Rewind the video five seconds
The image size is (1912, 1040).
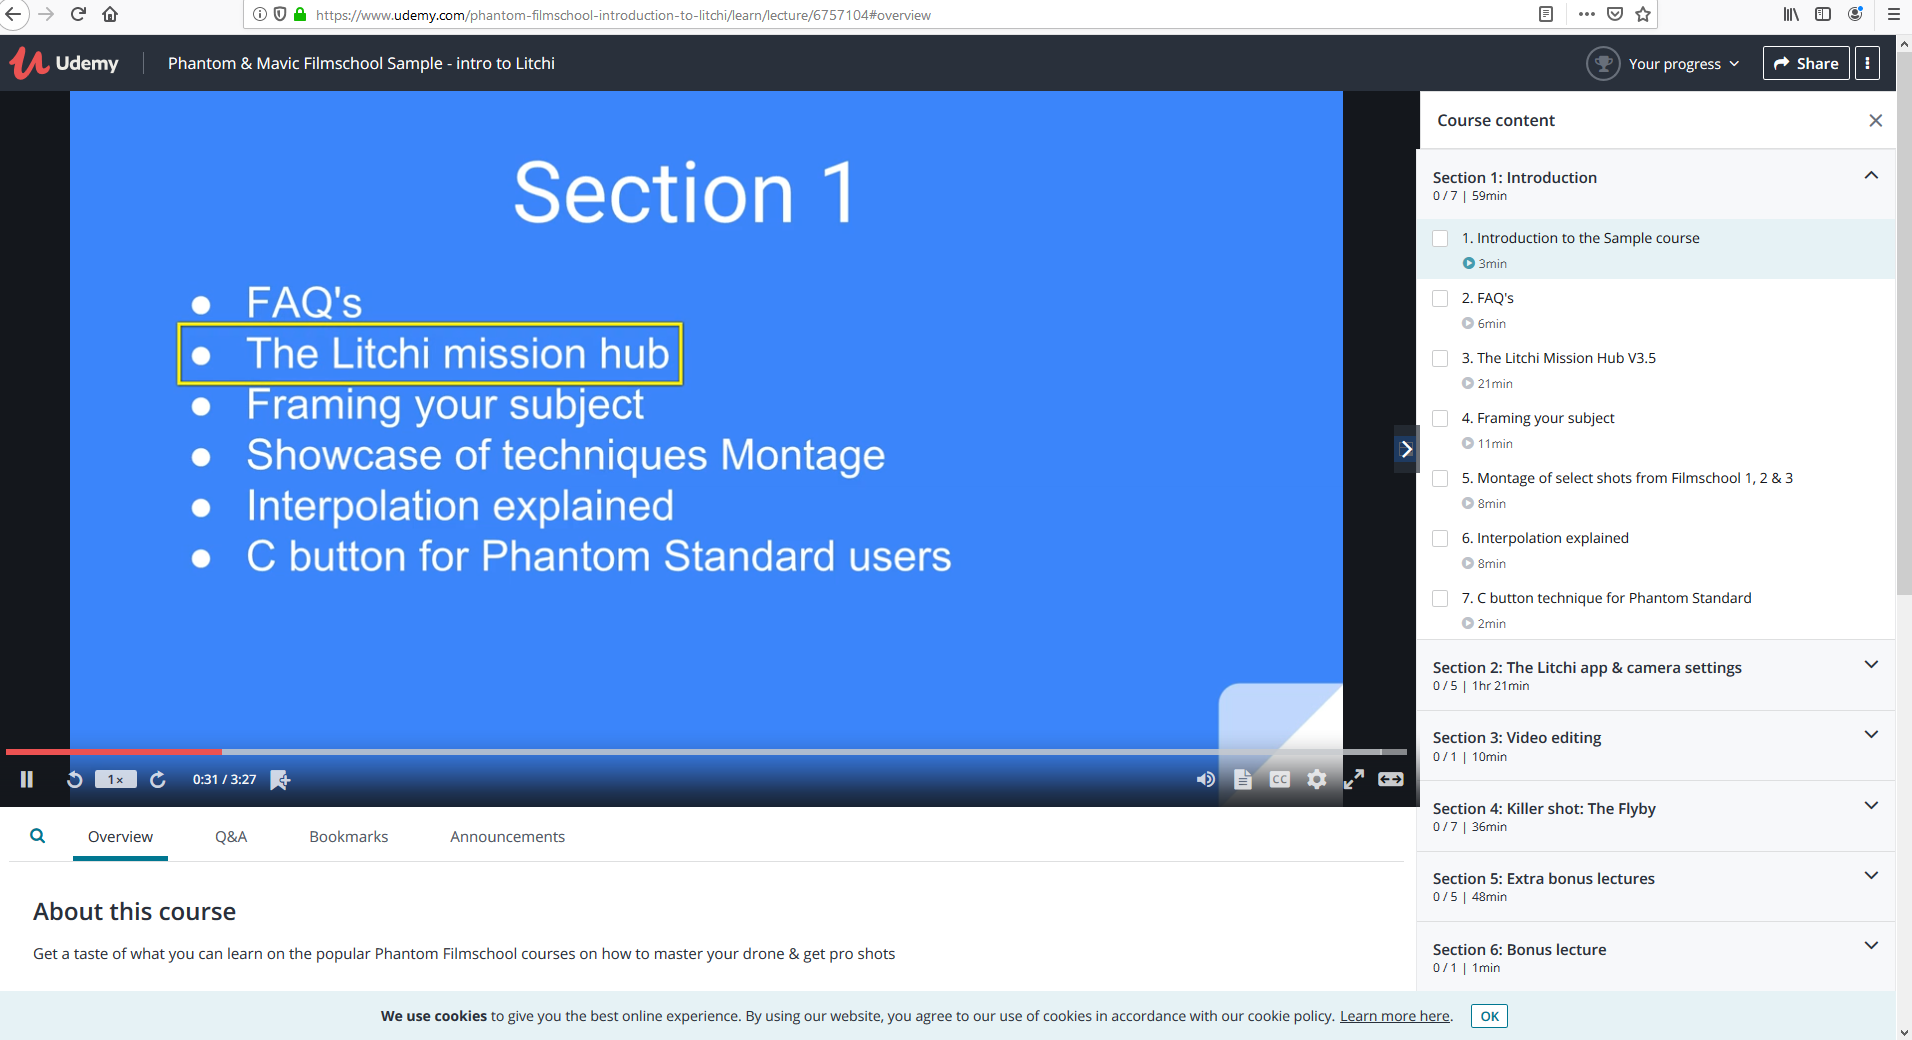click(x=72, y=779)
